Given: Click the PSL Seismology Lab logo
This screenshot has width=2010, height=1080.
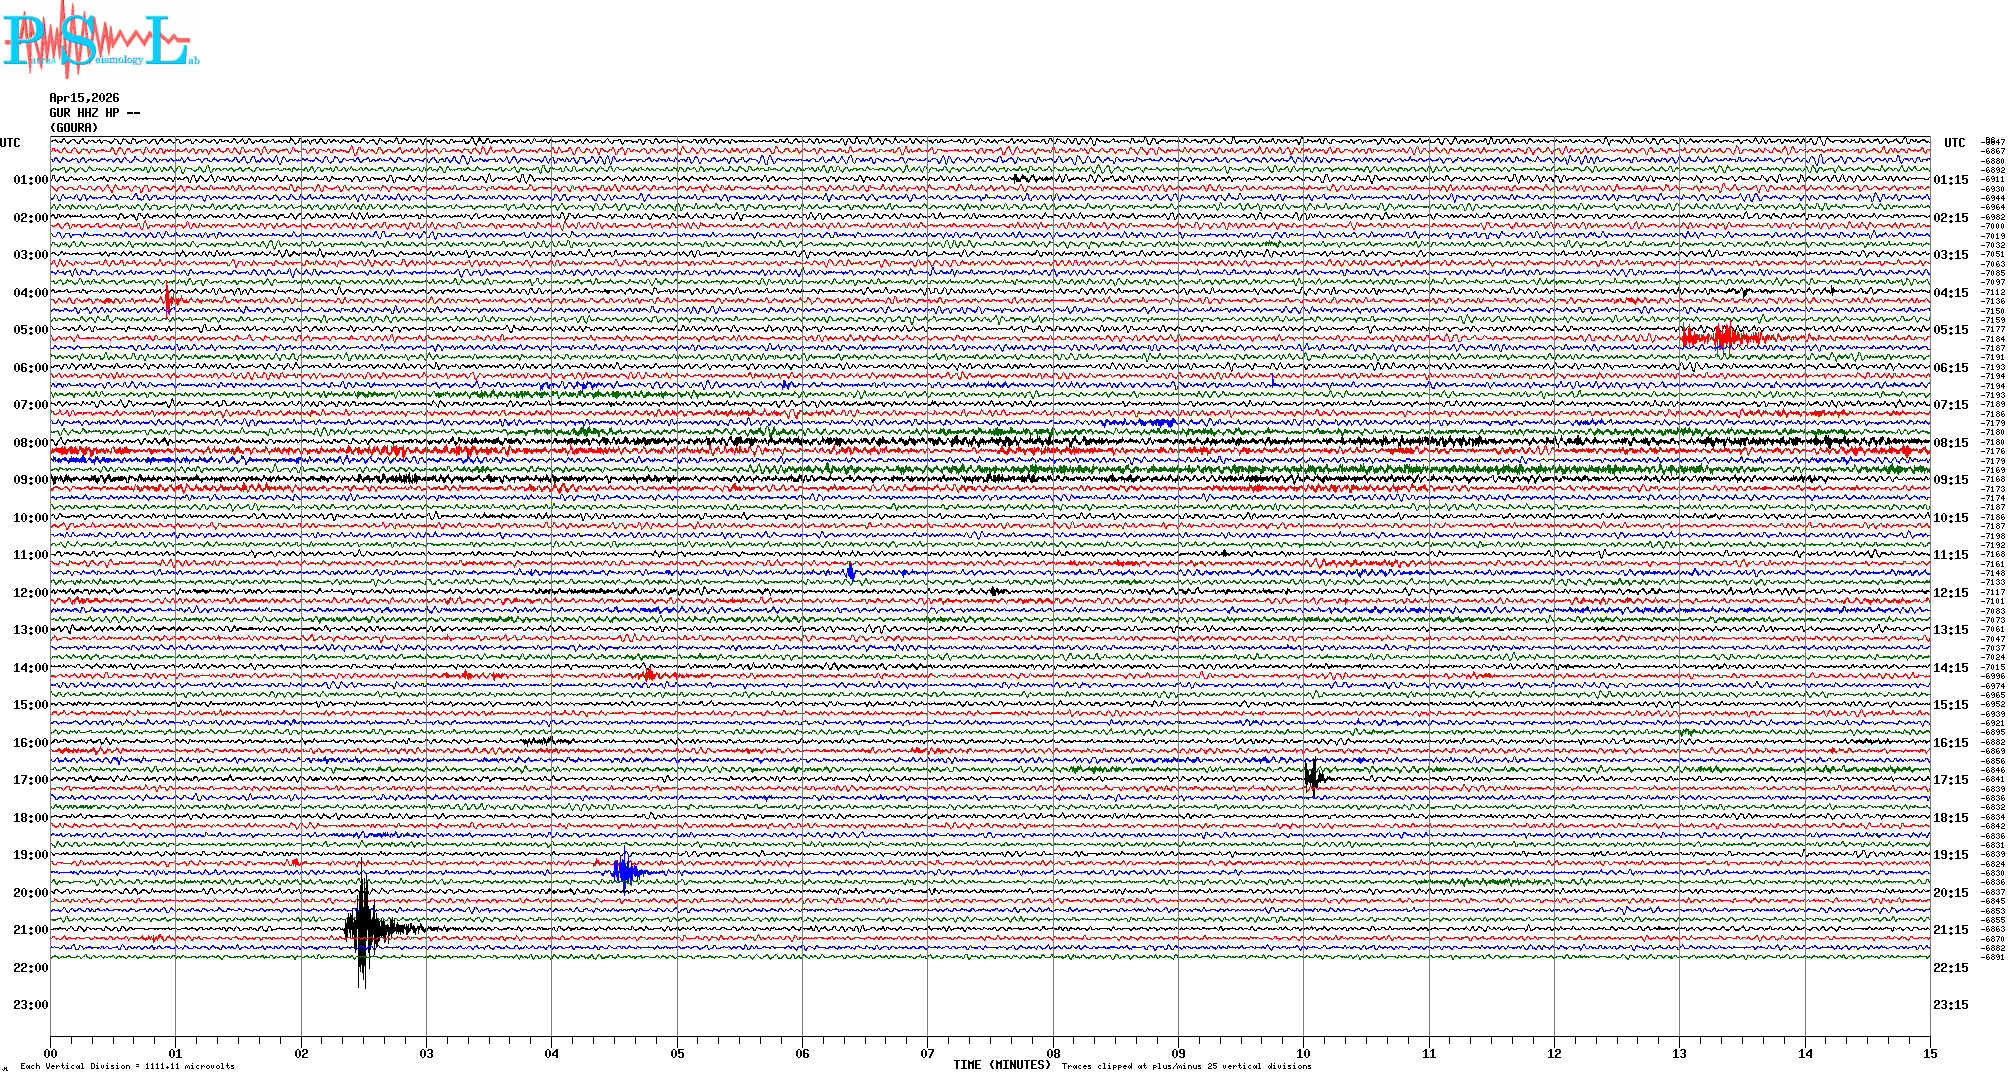Looking at the screenshot, I should click(100, 40).
